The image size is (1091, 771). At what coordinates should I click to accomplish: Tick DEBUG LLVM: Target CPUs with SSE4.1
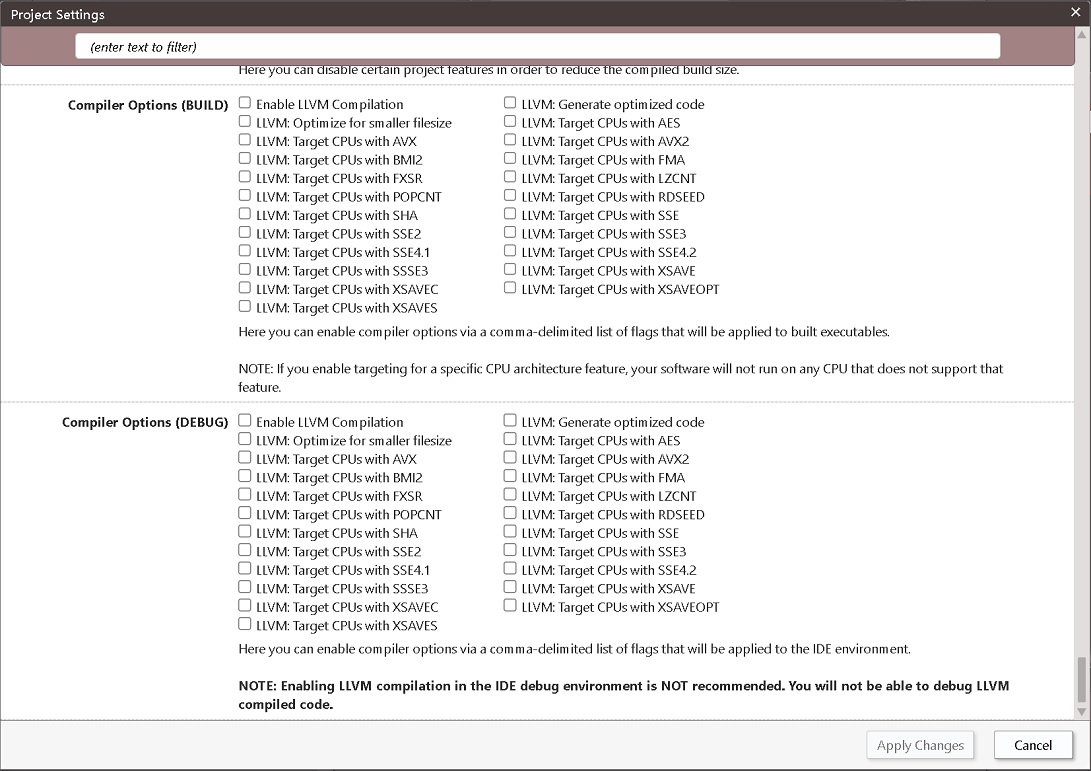tap(245, 569)
